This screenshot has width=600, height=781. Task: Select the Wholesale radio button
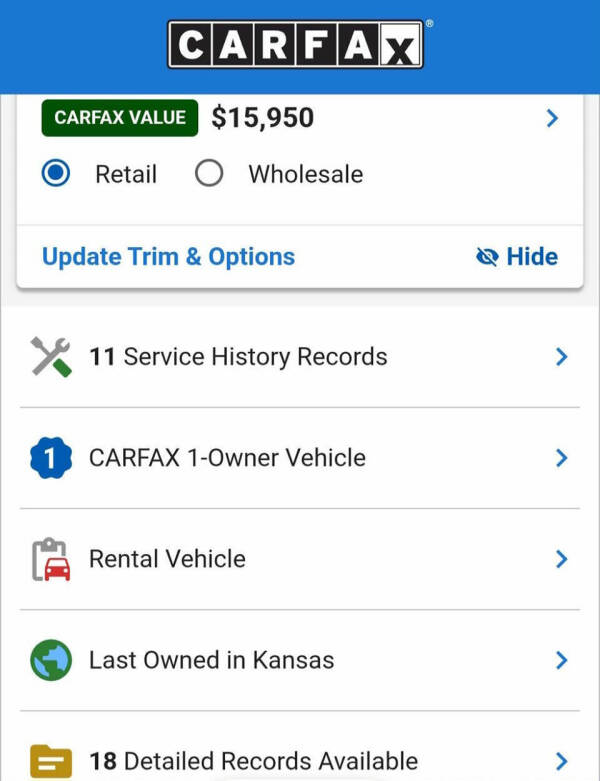click(209, 173)
